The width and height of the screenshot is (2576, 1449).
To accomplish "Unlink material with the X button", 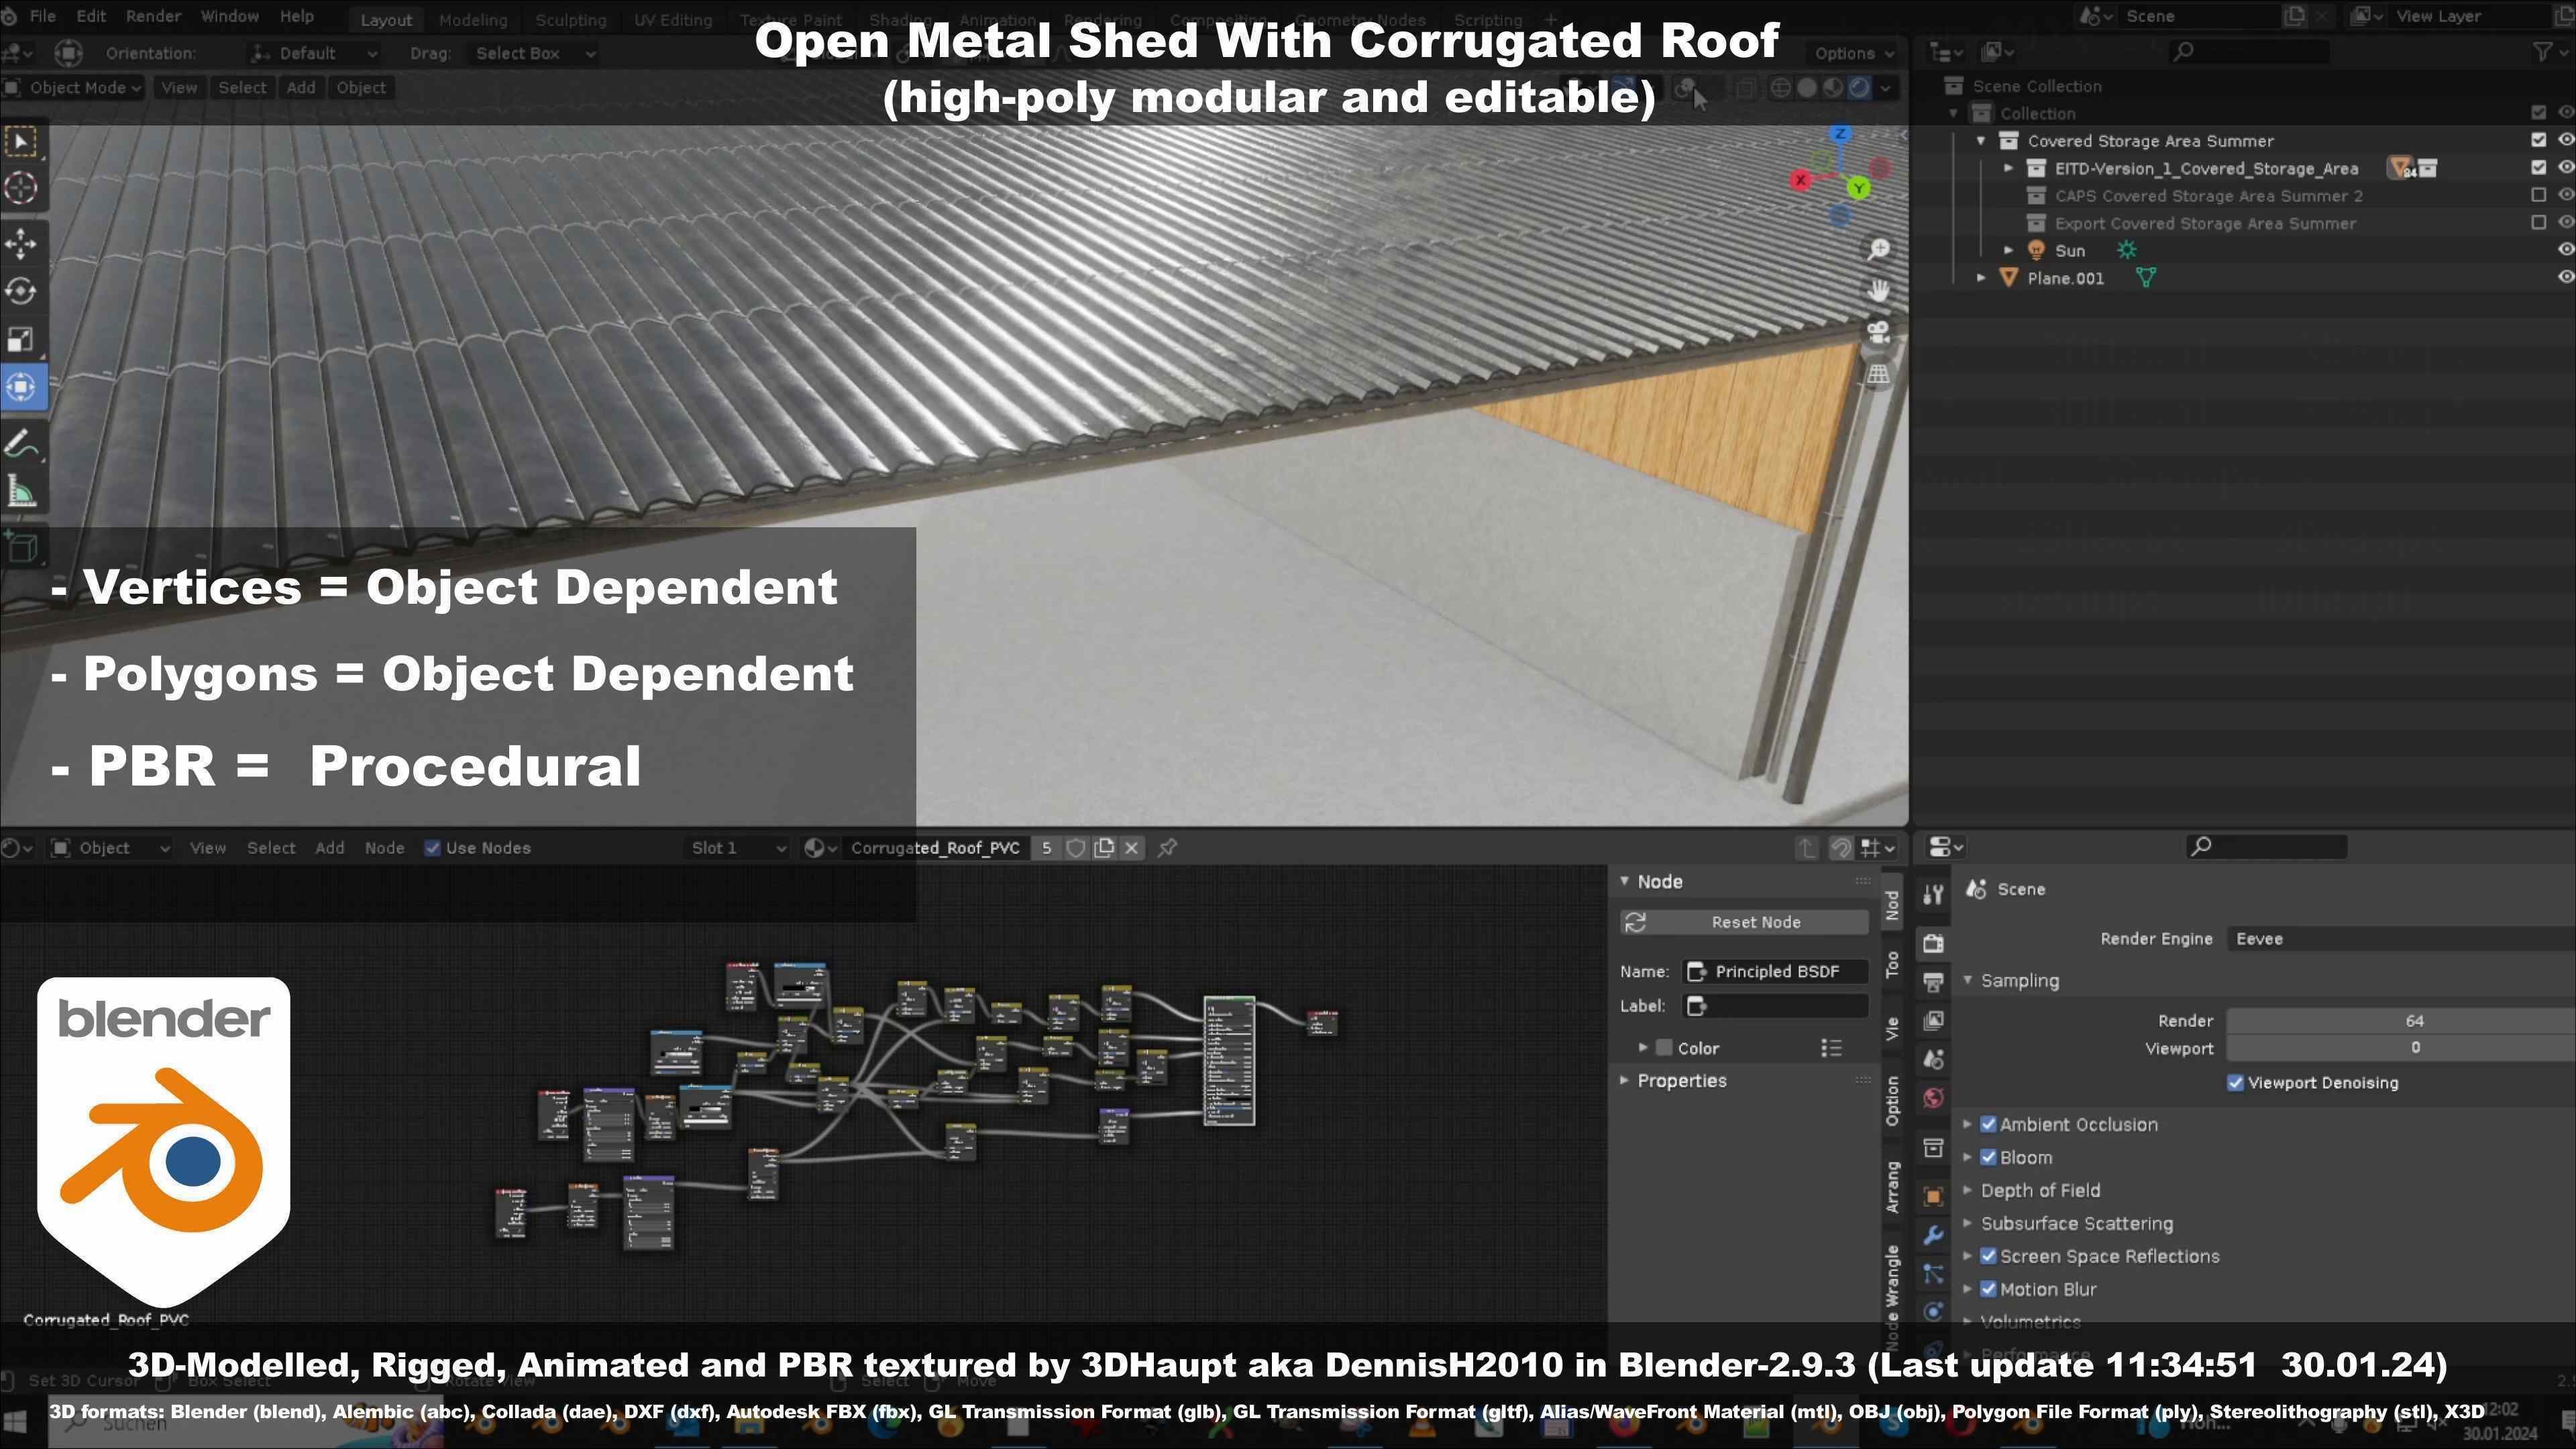I will pyautogui.click(x=1131, y=848).
